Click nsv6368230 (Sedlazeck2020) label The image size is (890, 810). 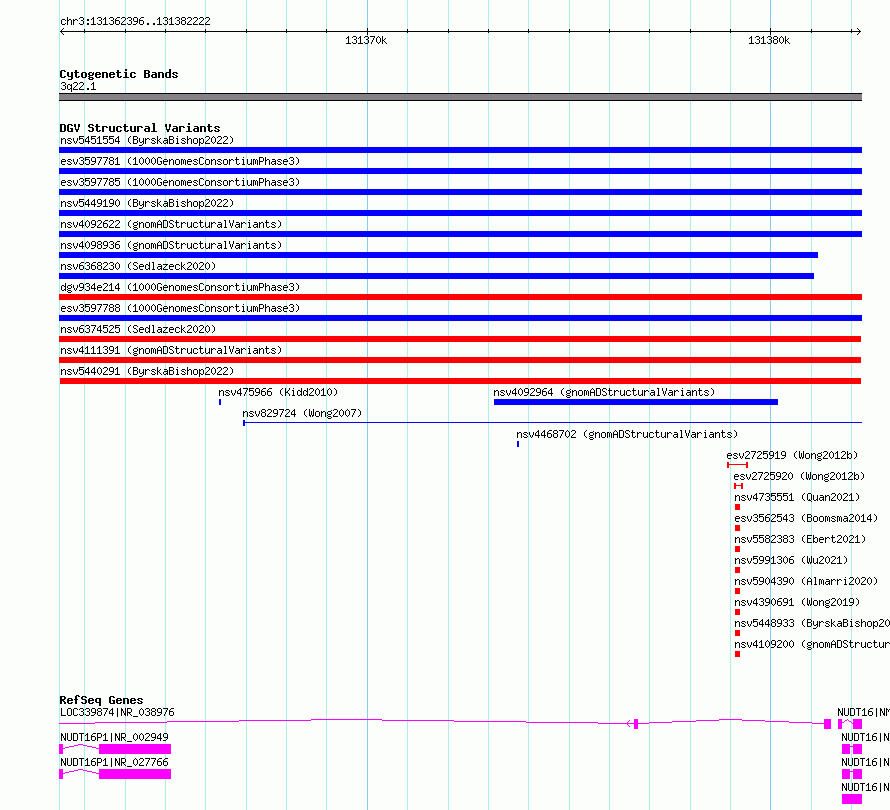click(138, 266)
